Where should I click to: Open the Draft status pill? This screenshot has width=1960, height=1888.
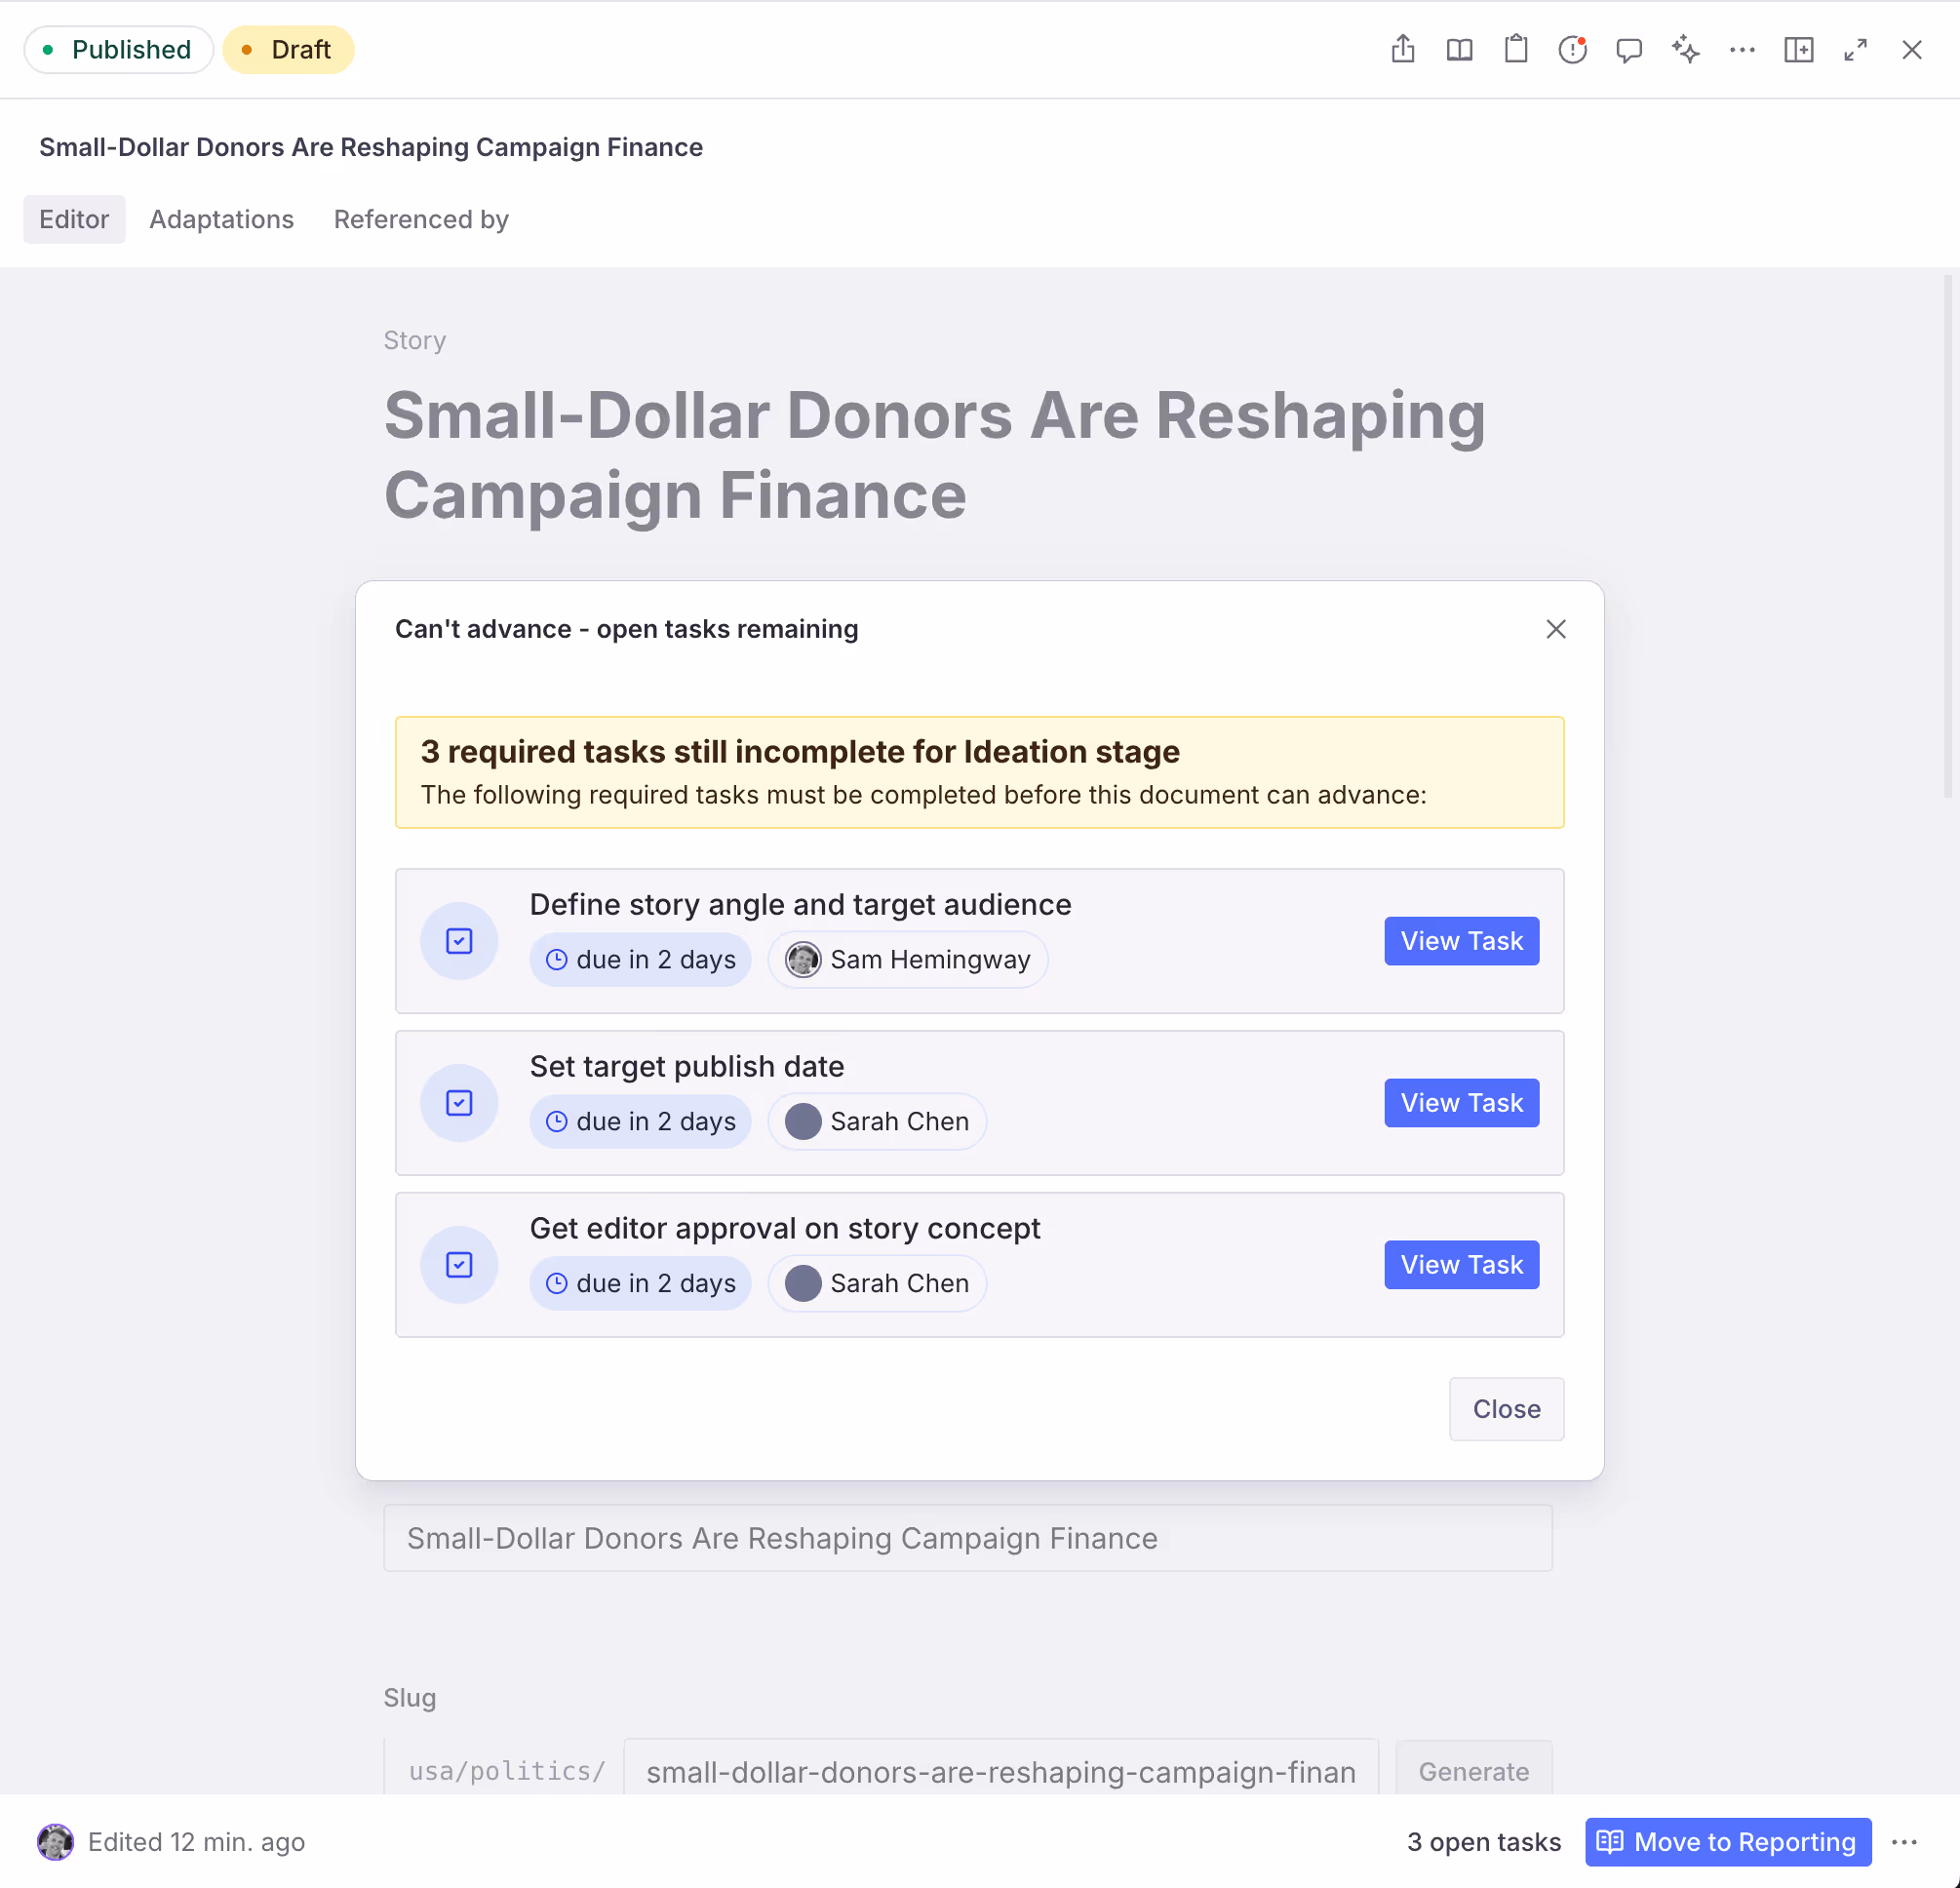click(x=288, y=50)
